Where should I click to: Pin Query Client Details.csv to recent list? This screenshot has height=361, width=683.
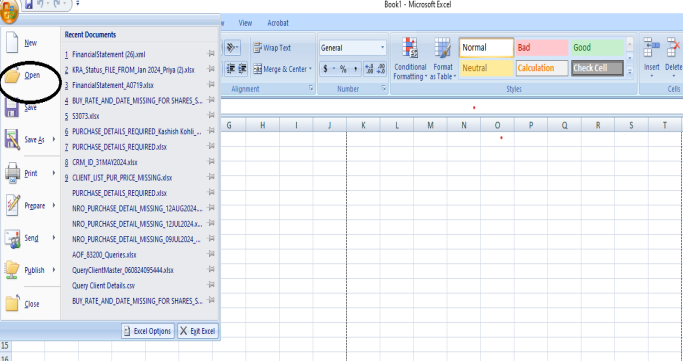[x=211, y=285]
